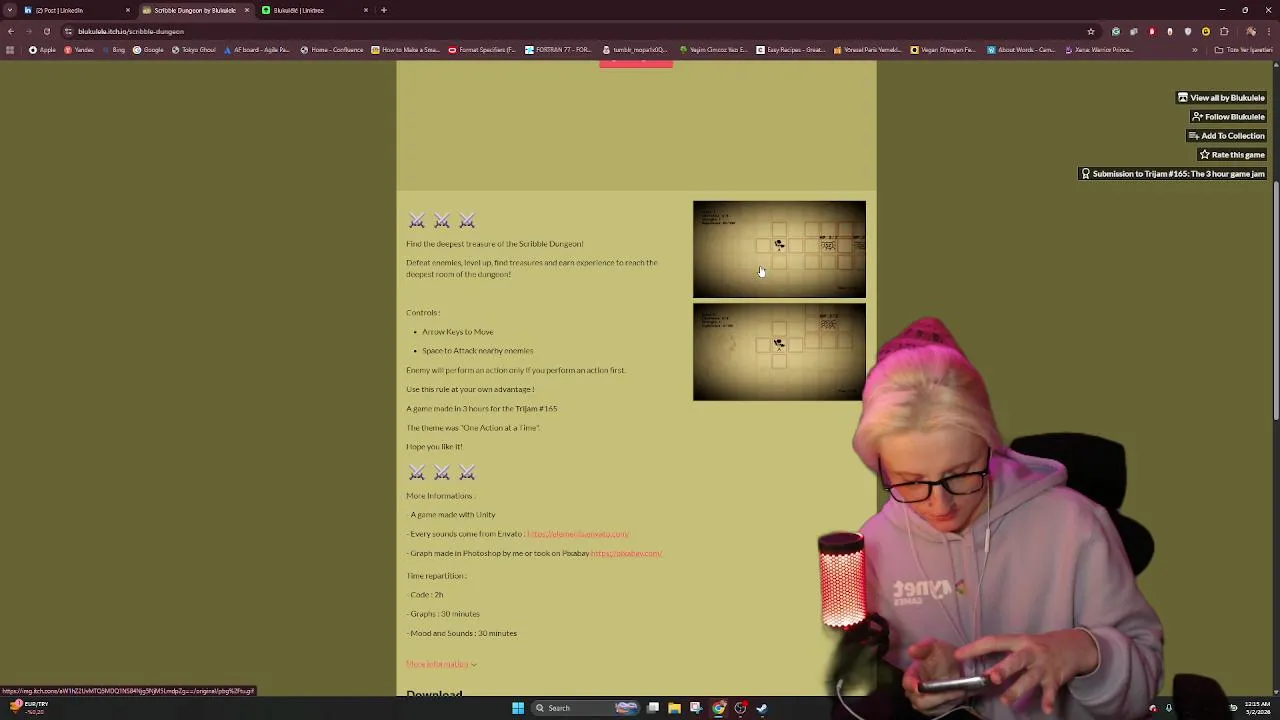Viewport: 1280px width, 720px height.
Task: Open the second game screenshot thumbnail
Action: [779, 352]
